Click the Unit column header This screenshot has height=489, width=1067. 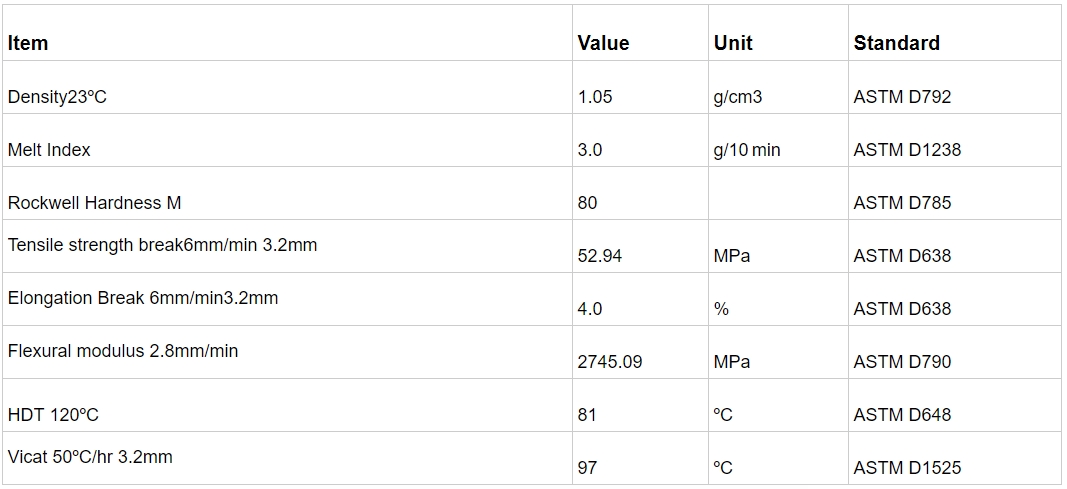[733, 43]
